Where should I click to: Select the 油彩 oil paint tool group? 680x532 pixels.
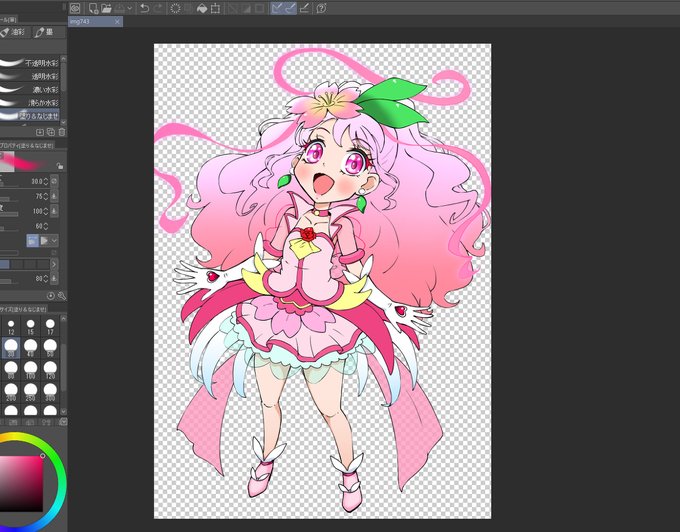click(13, 32)
